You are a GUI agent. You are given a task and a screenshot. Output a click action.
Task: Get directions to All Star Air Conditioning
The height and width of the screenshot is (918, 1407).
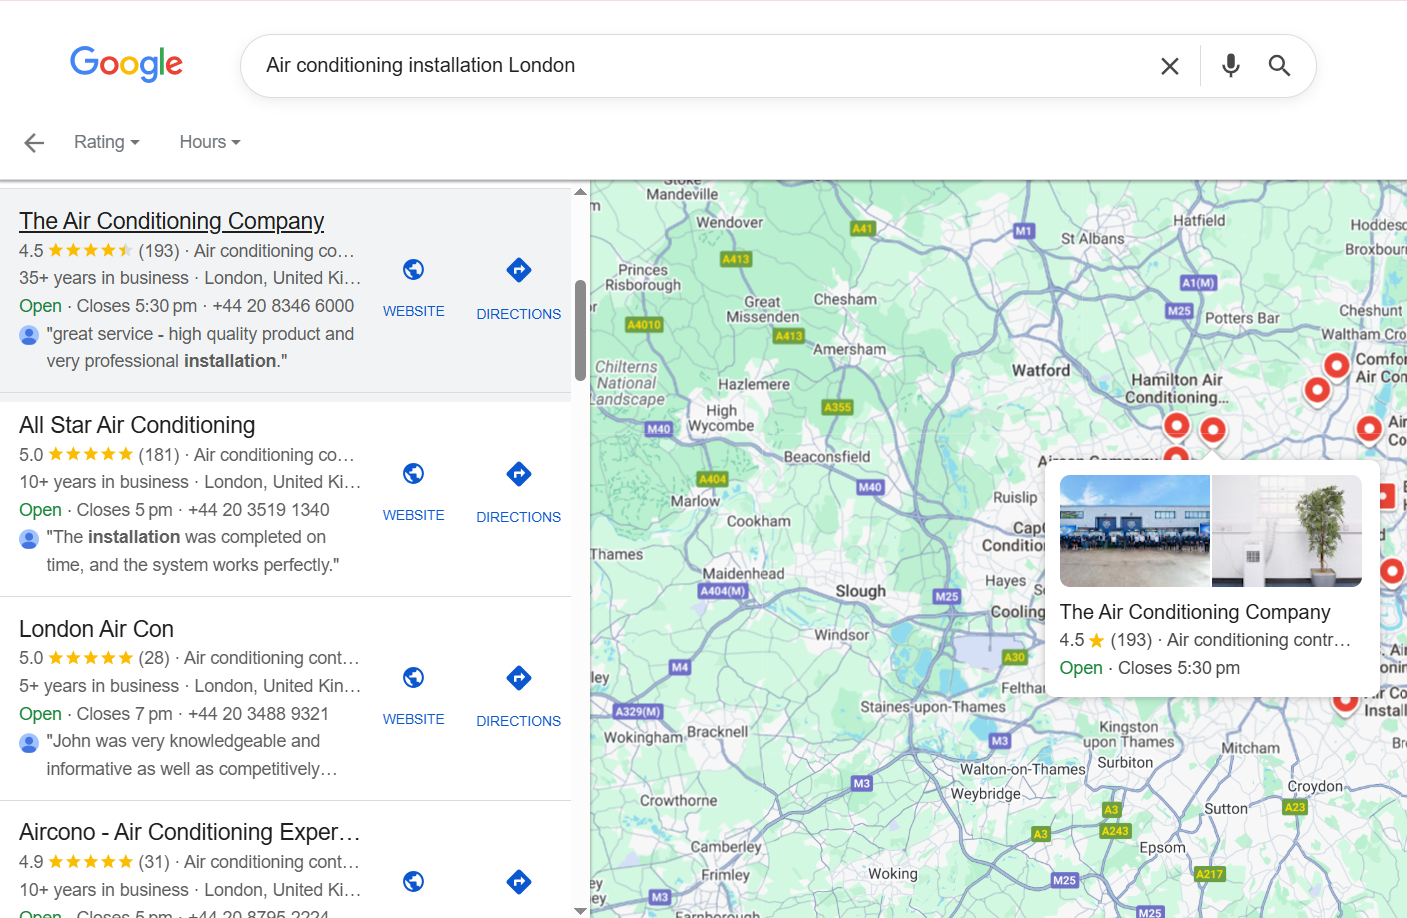[518, 490]
